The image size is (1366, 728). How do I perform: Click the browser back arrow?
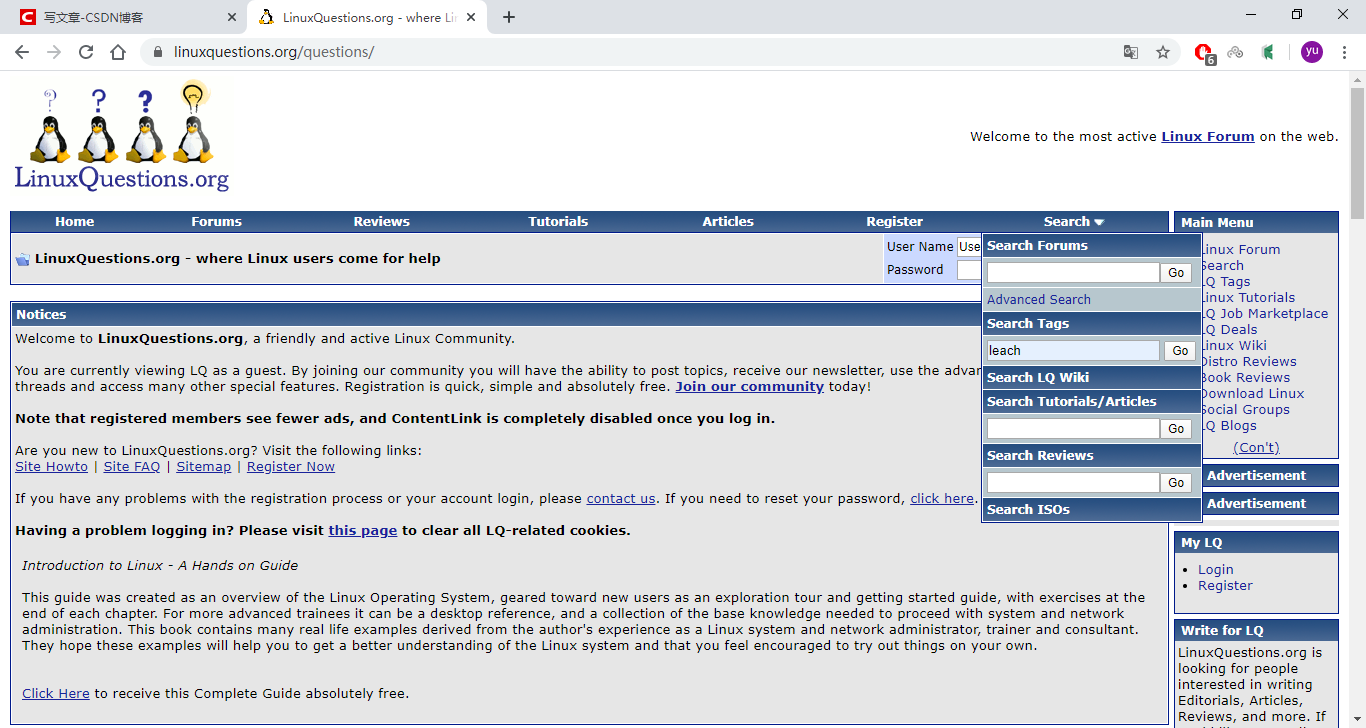[22, 52]
